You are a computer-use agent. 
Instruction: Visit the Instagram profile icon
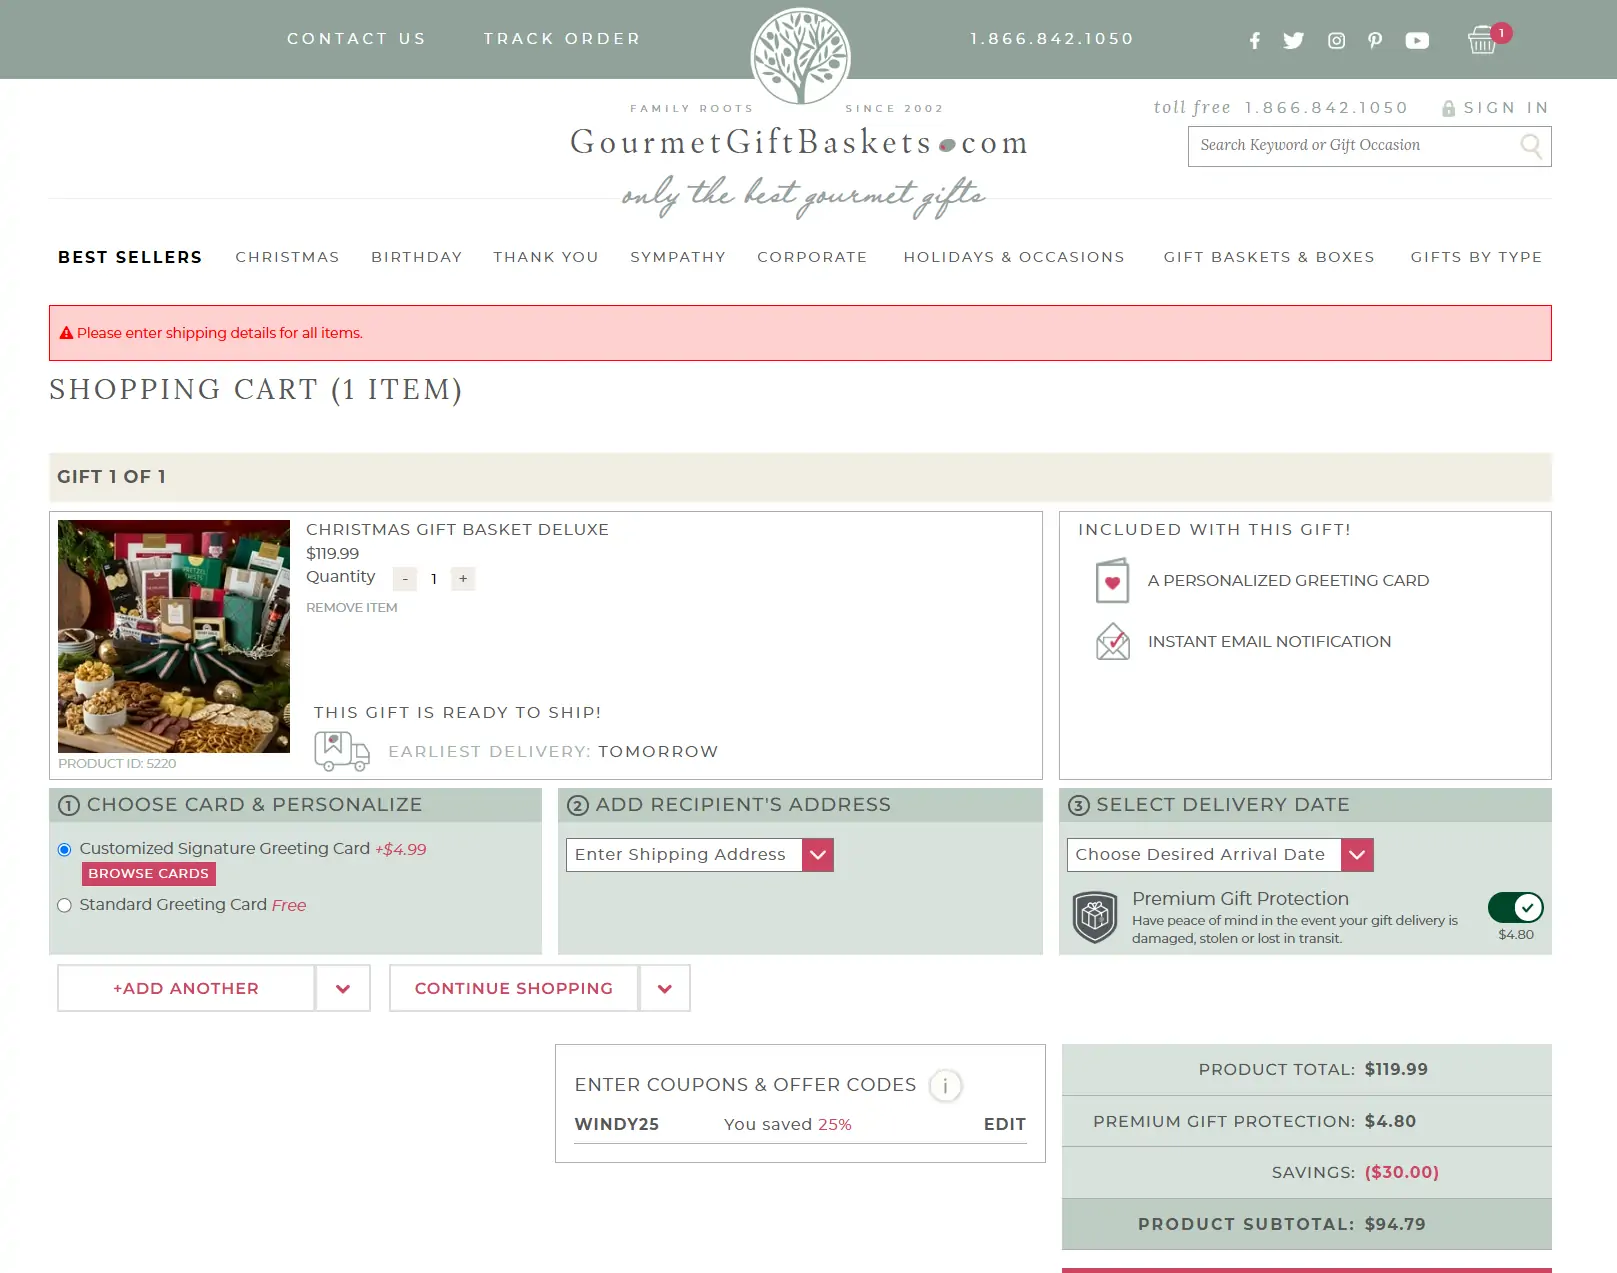(1336, 40)
